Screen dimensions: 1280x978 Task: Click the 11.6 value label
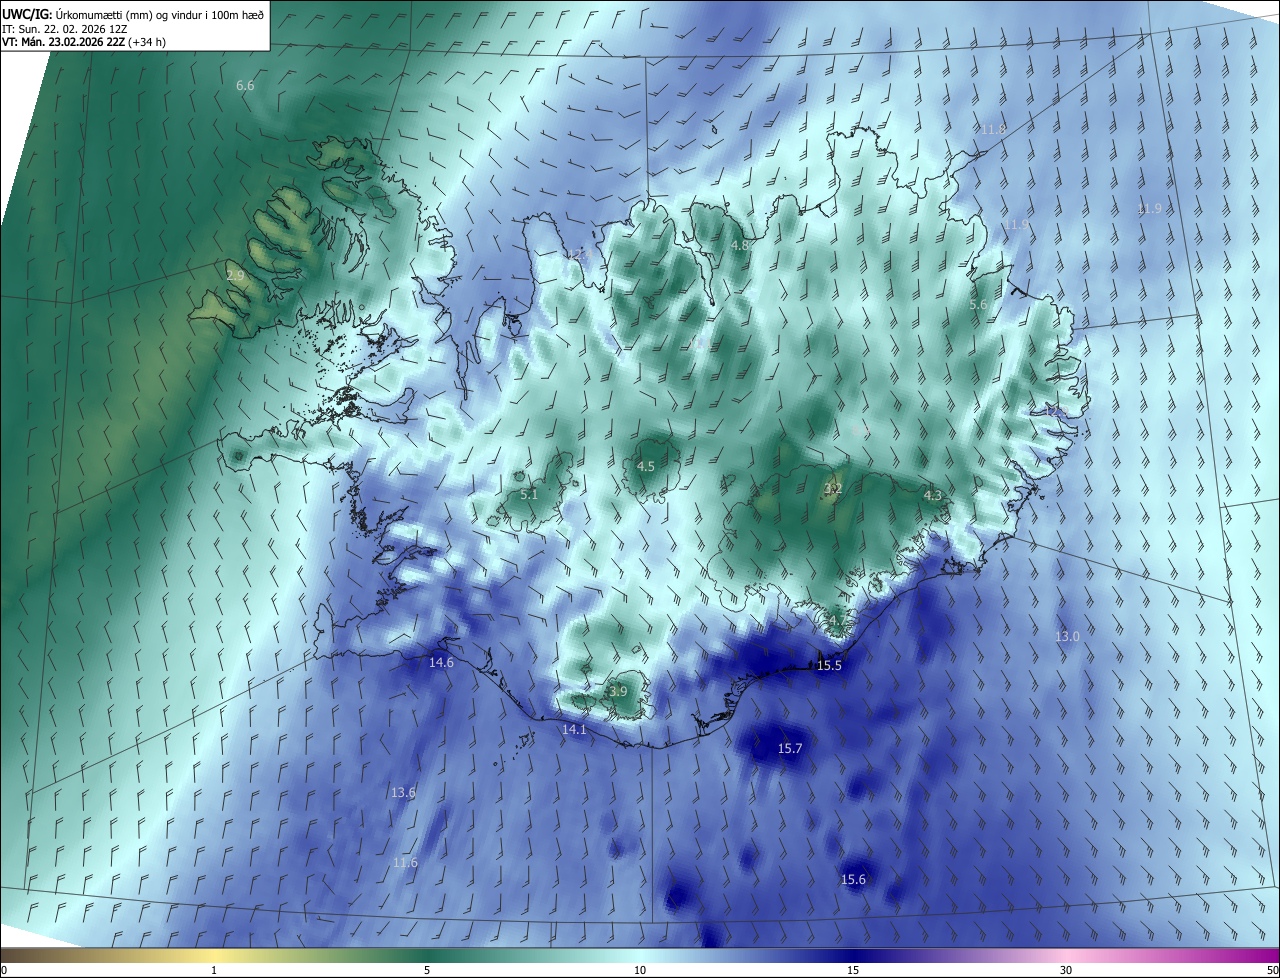[x=405, y=863]
